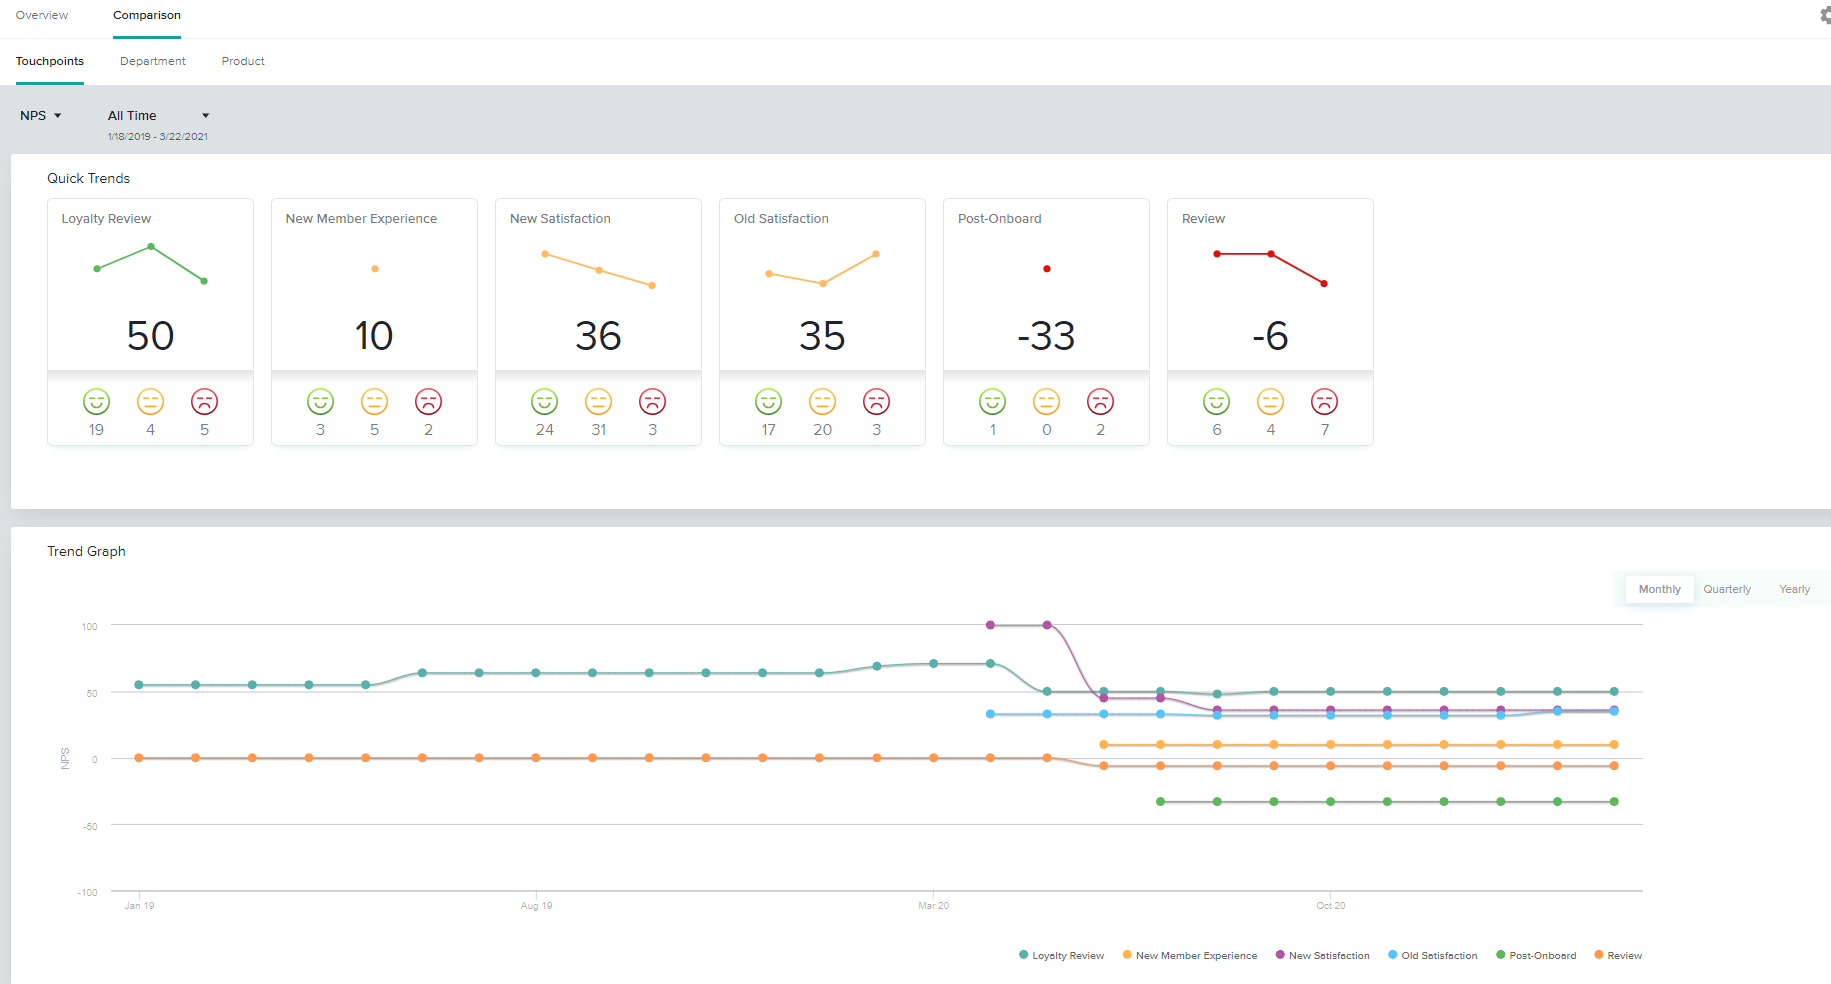Select the sad face icon on Old Satisfaction card
Image resolution: width=1831 pixels, height=984 pixels.
(x=876, y=402)
